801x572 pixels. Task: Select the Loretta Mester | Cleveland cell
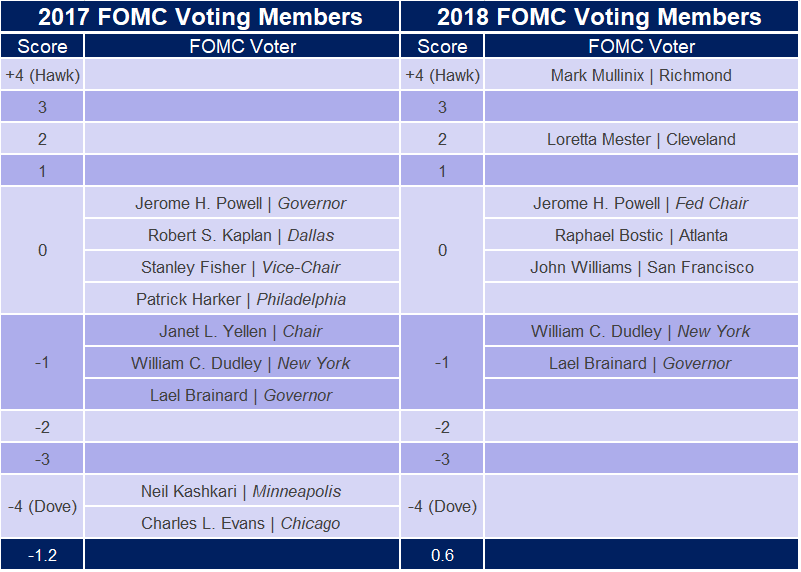(641, 139)
